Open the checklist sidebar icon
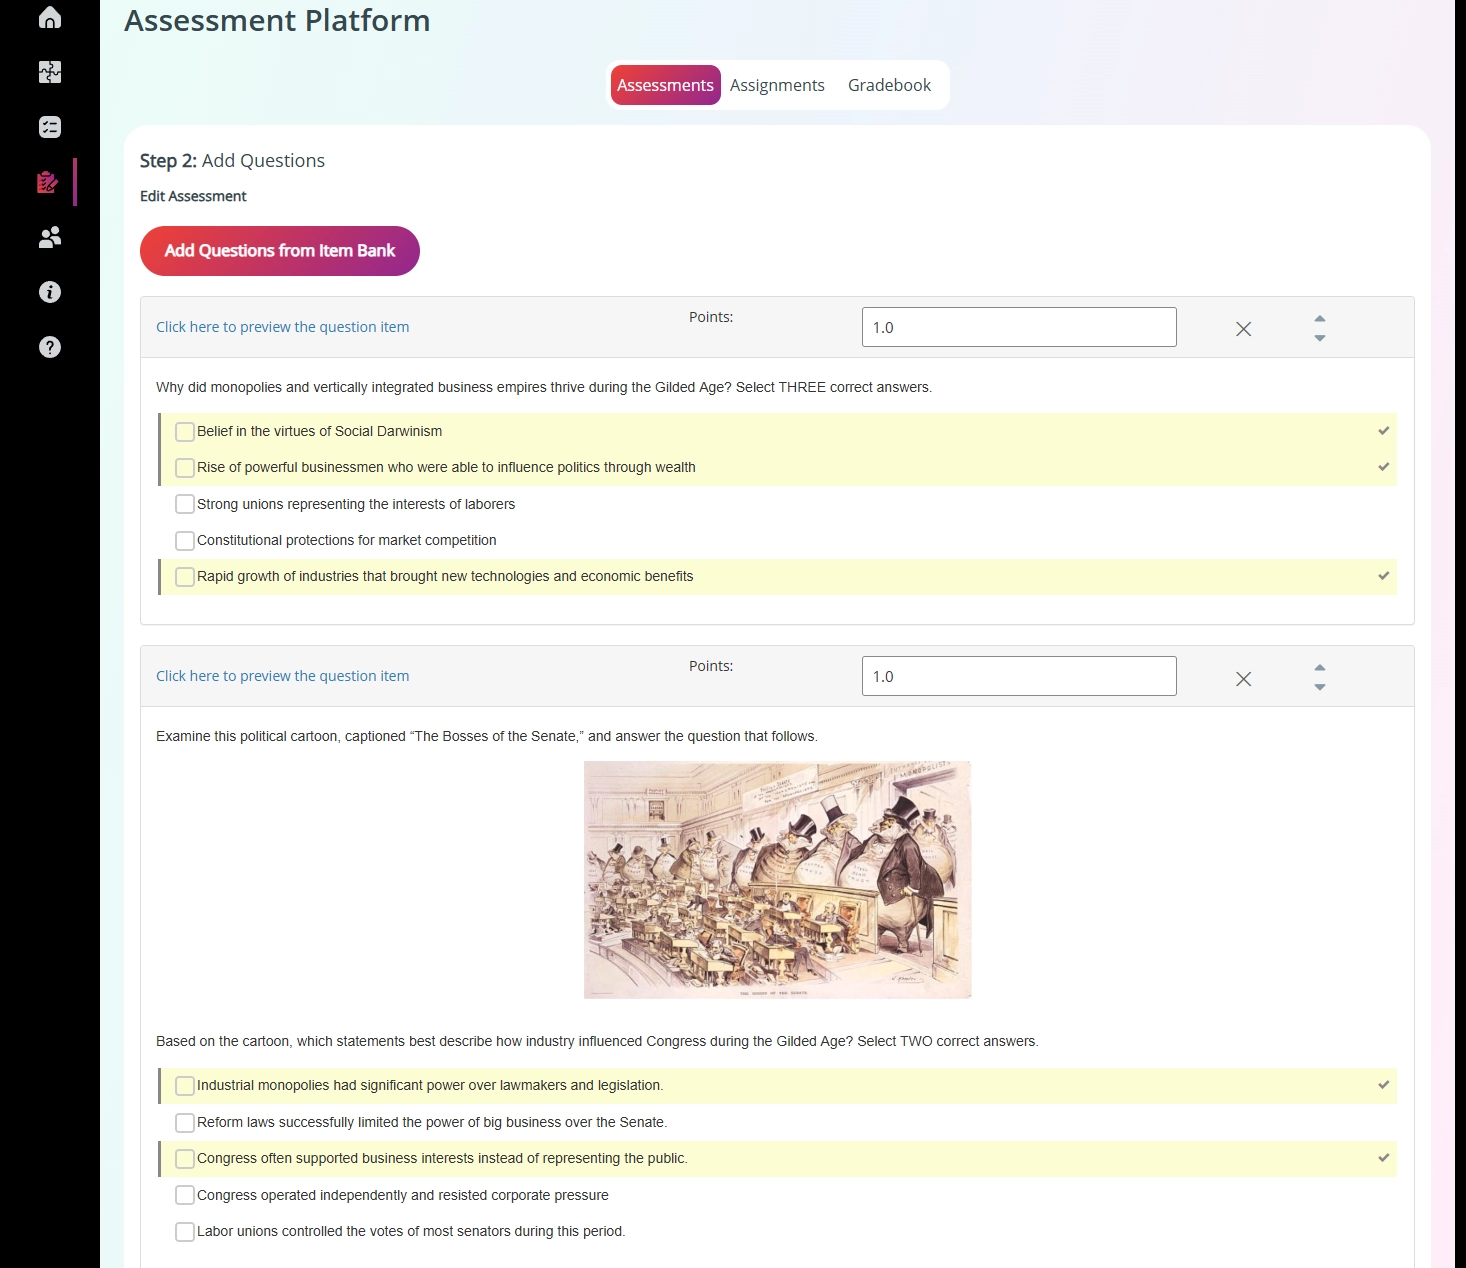This screenshot has width=1466, height=1268. click(x=49, y=127)
